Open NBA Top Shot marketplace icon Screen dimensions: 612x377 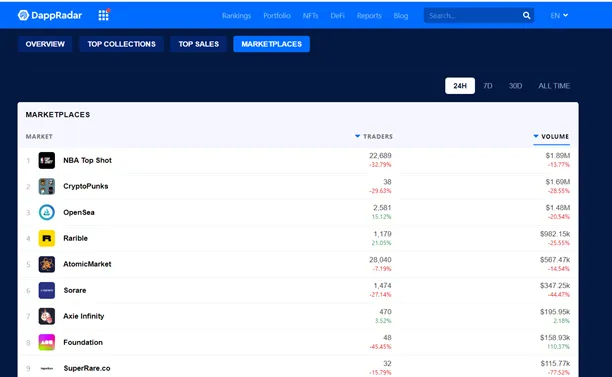pos(46,160)
